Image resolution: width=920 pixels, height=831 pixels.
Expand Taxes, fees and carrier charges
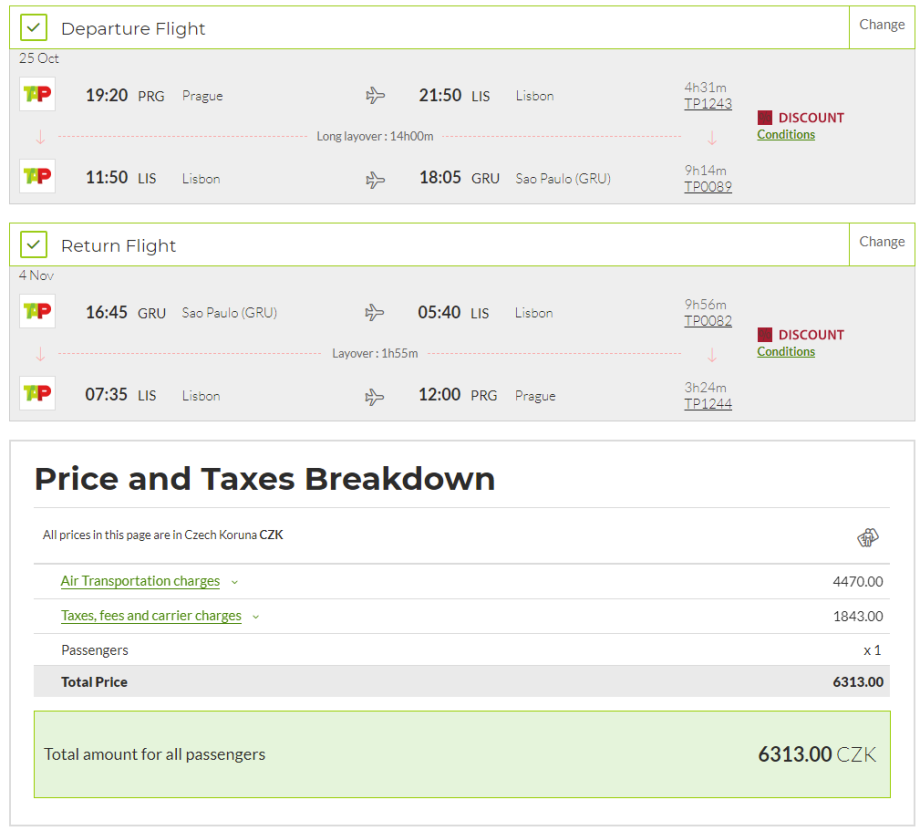[151, 616]
